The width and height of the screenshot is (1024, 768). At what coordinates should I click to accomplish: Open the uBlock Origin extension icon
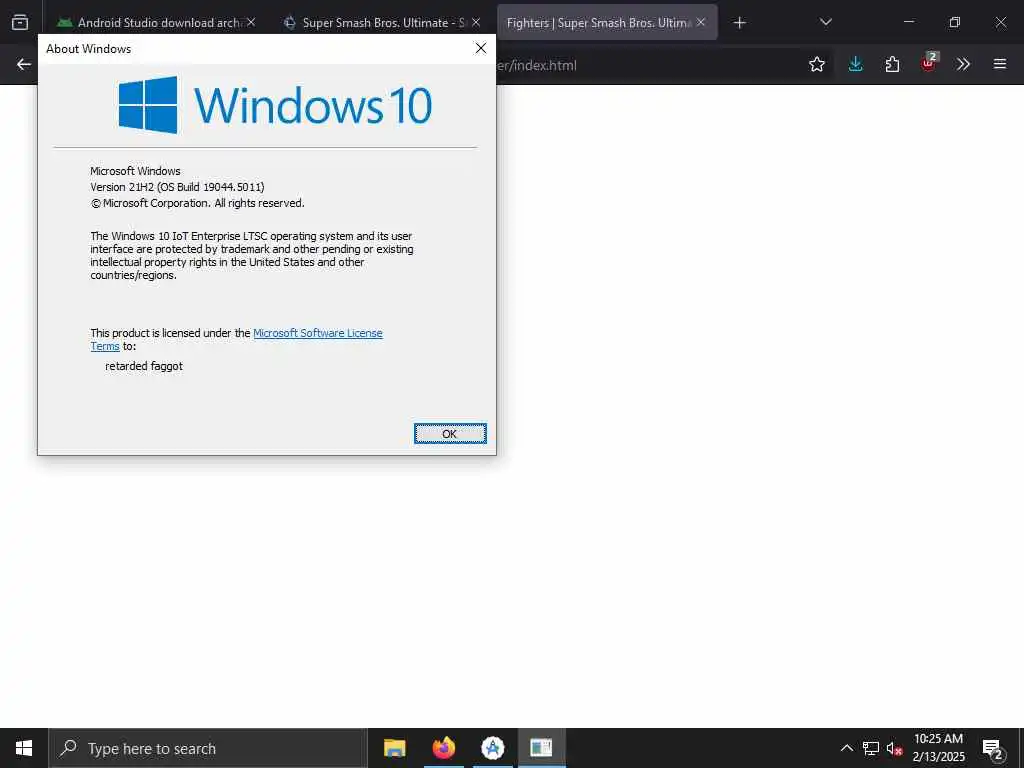coord(929,63)
